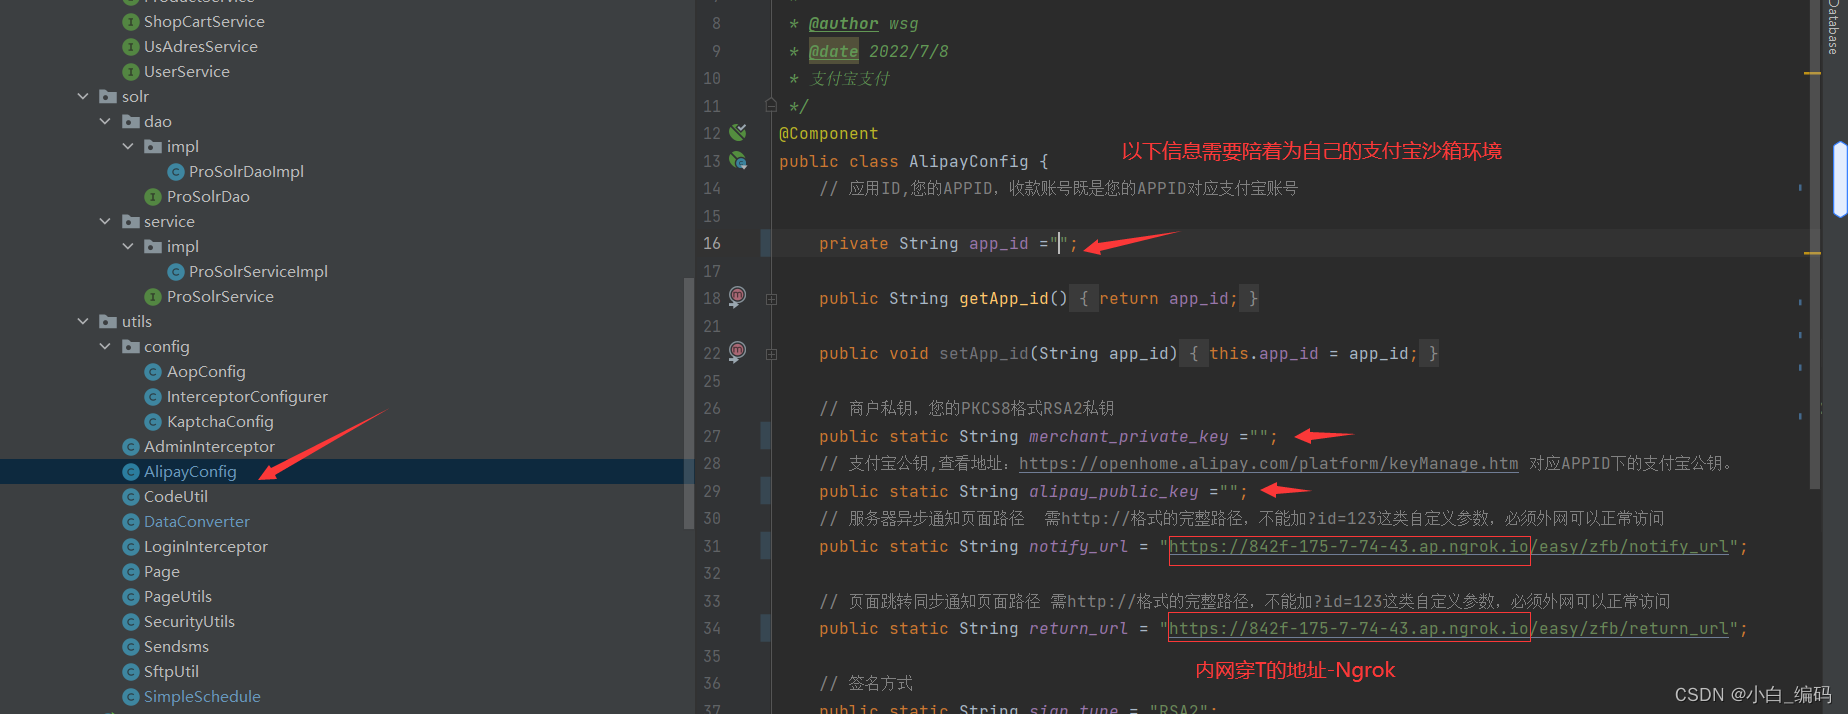Place cursor in app_id string on line 16

pyautogui.click(x=1060, y=244)
